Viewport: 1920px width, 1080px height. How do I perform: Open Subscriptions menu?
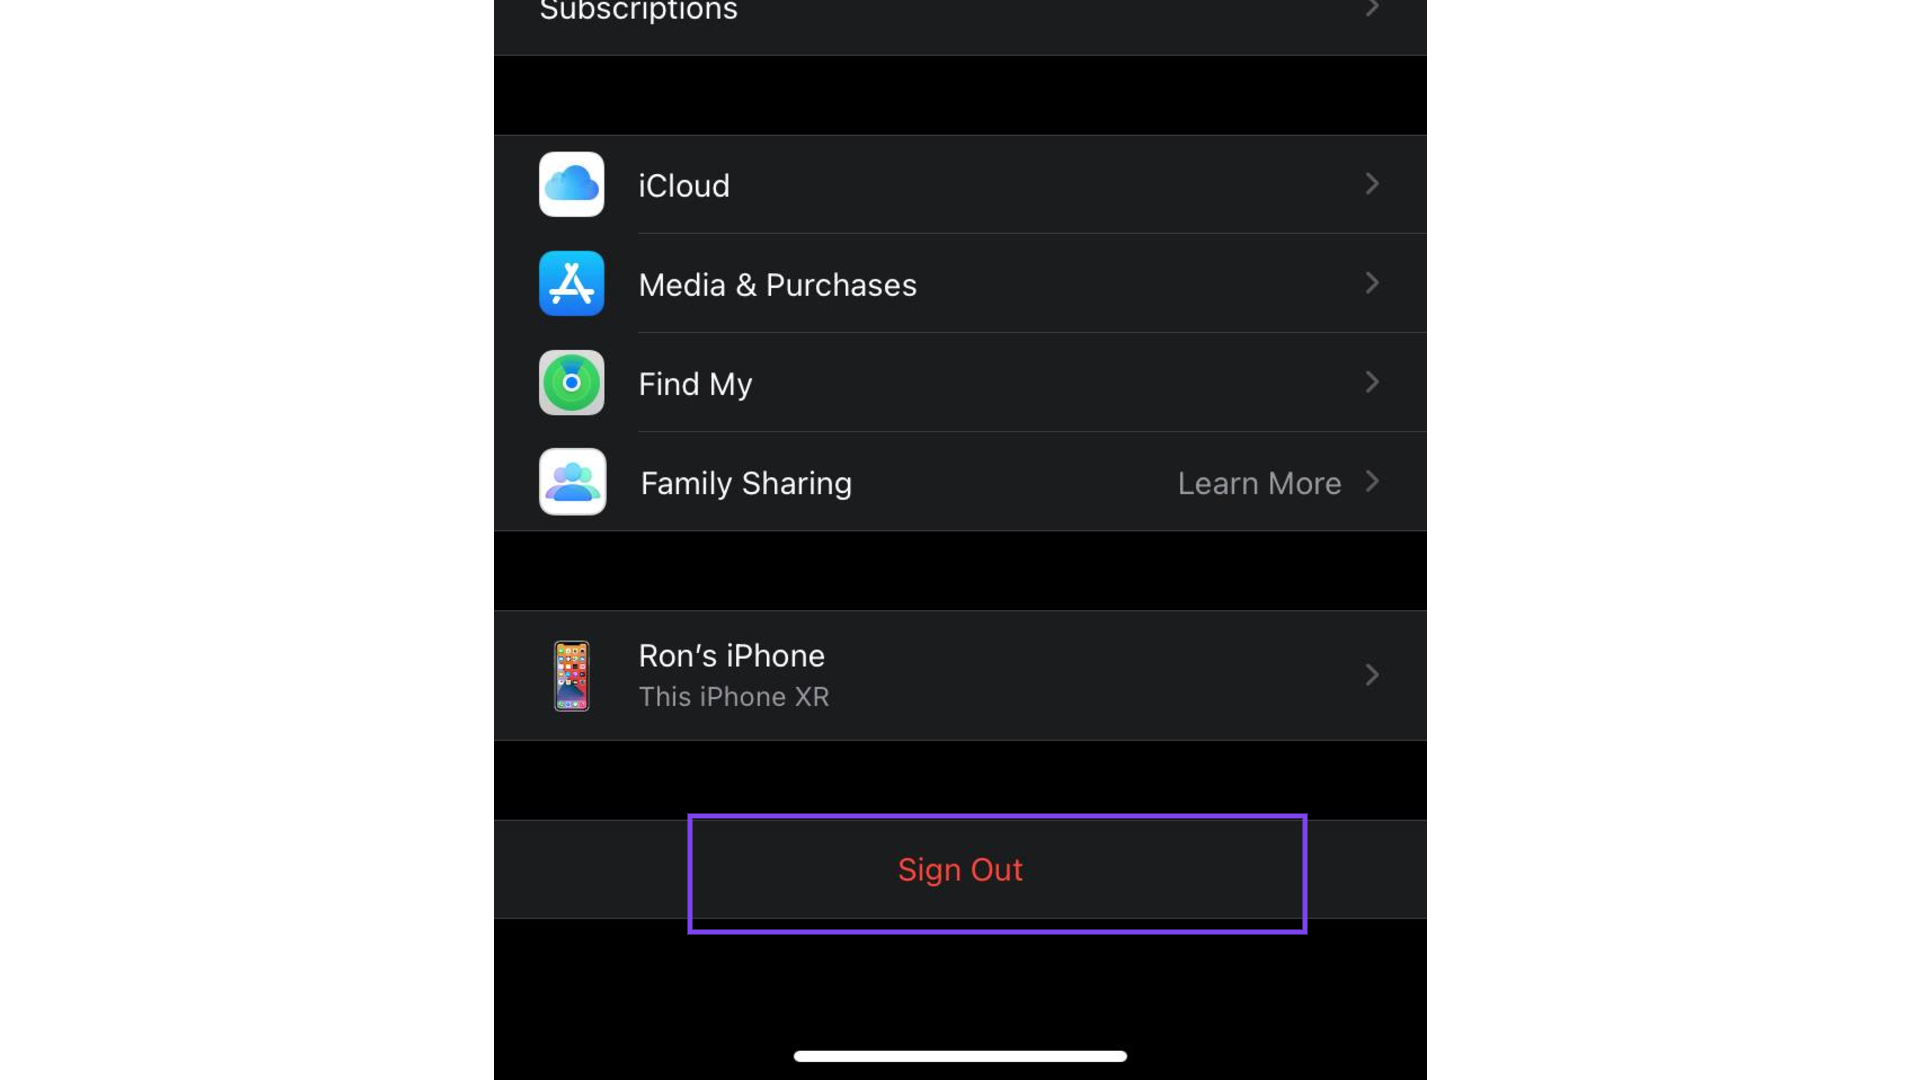[x=959, y=13]
